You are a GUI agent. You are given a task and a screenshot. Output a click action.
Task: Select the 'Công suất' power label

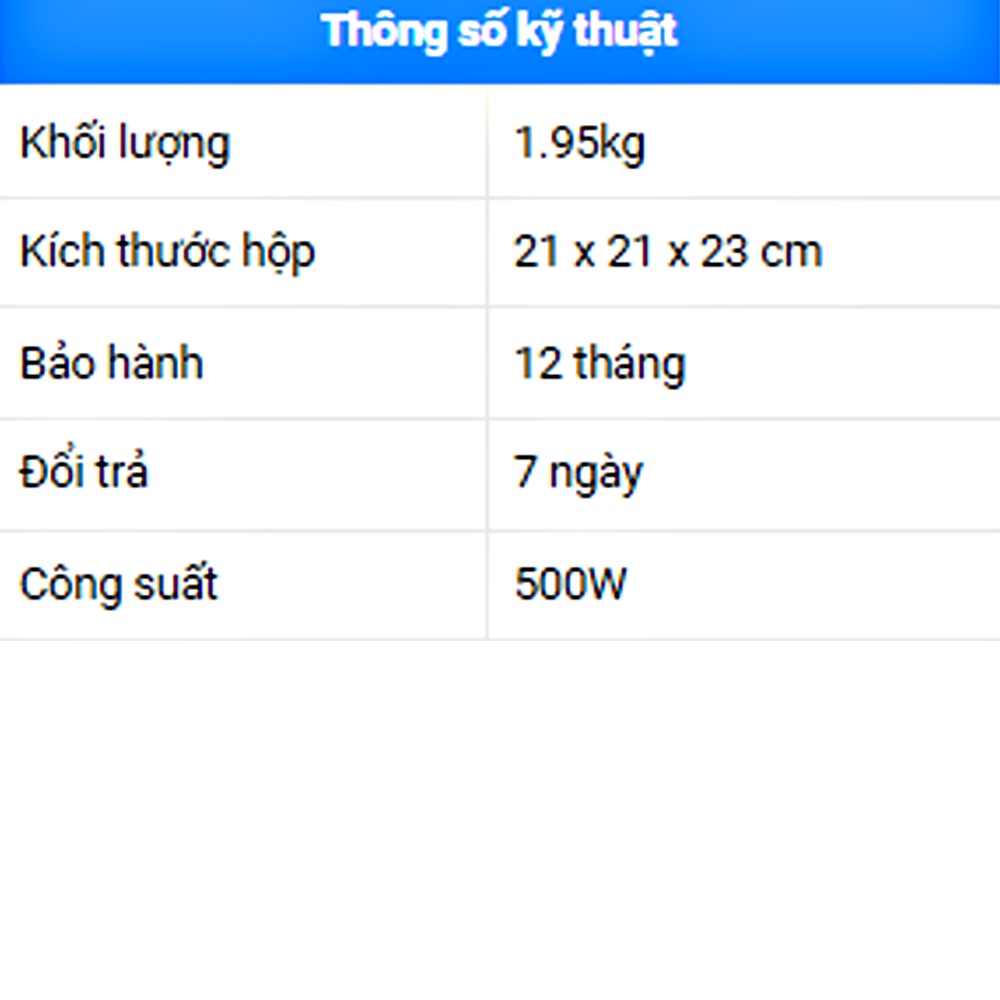118,584
